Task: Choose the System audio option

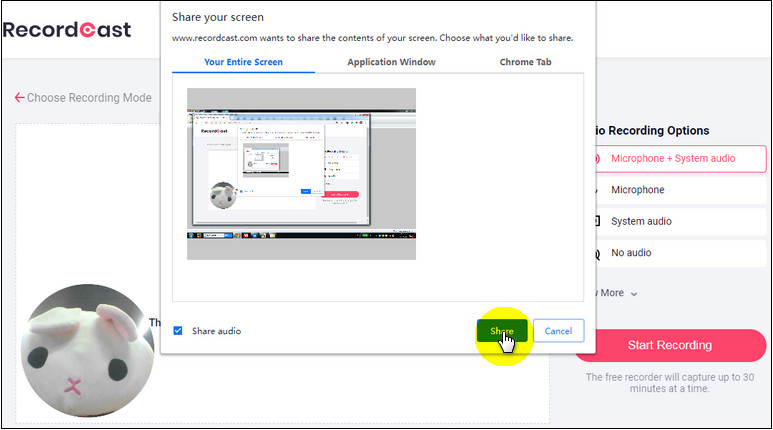Action: click(673, 221)
